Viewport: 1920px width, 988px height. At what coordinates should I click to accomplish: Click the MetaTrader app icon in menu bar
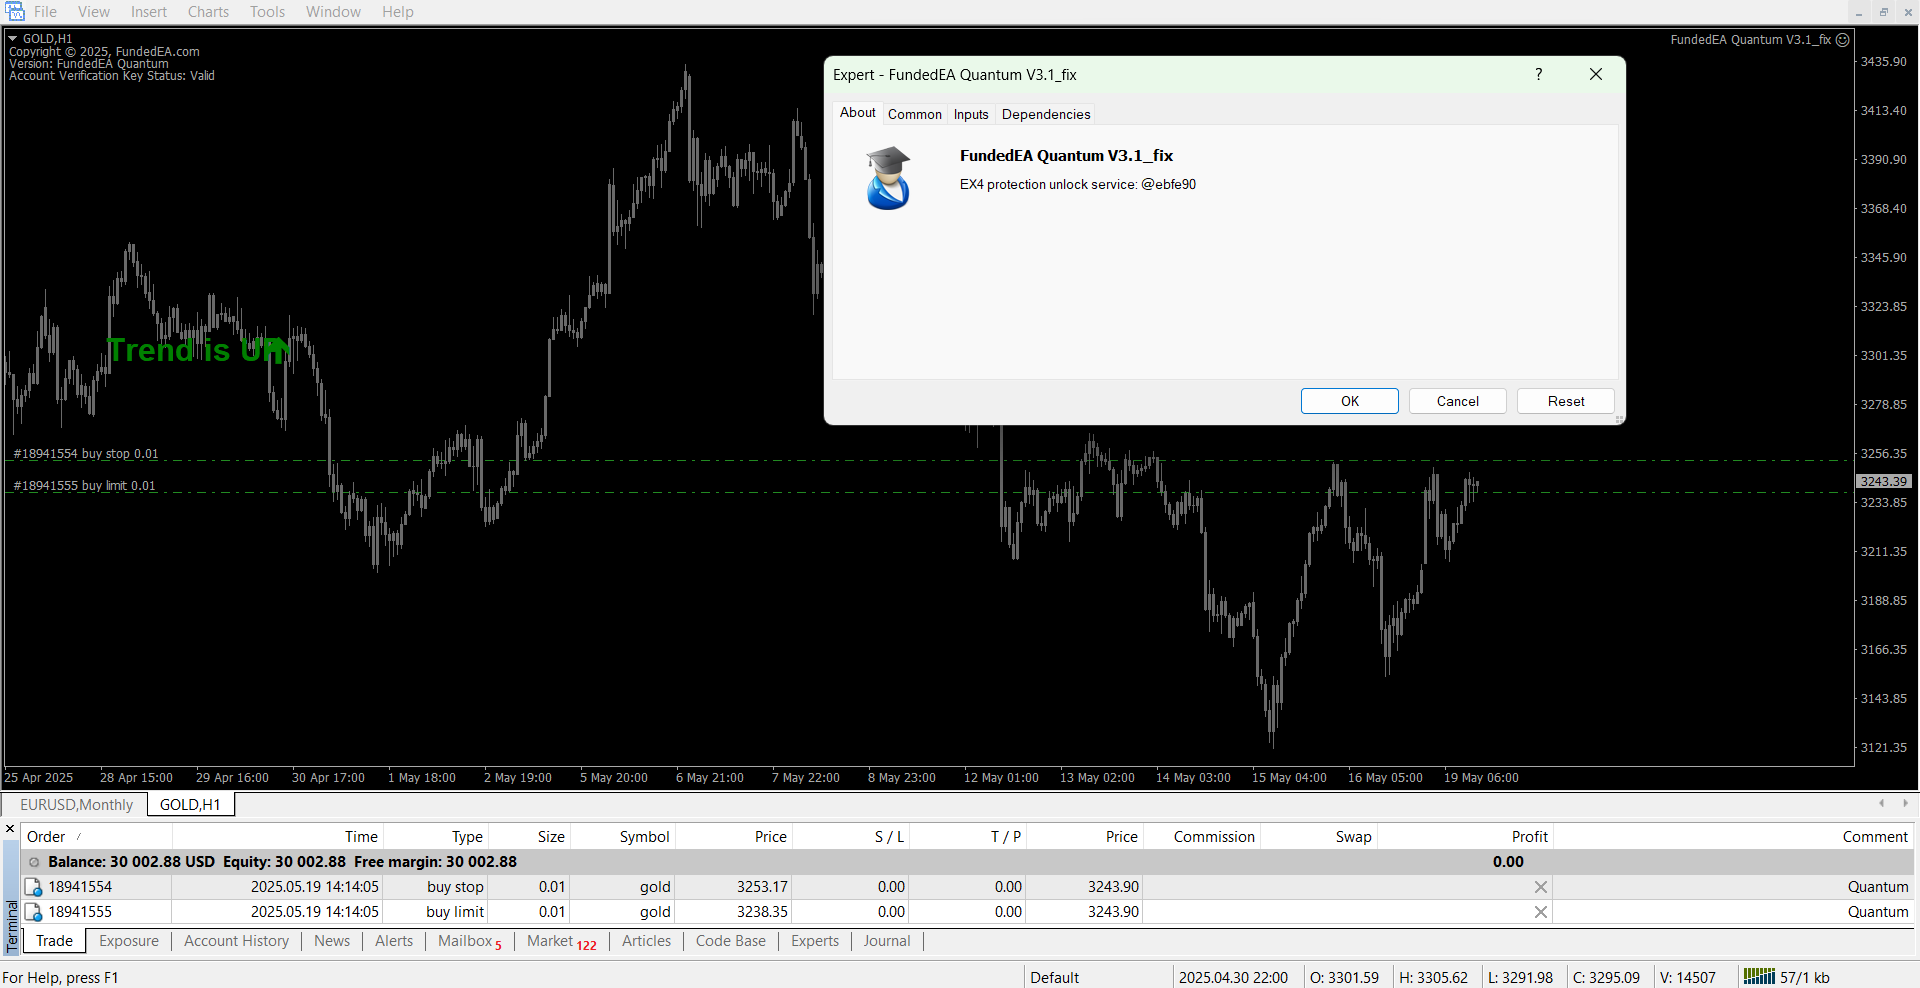pos(15,12)
